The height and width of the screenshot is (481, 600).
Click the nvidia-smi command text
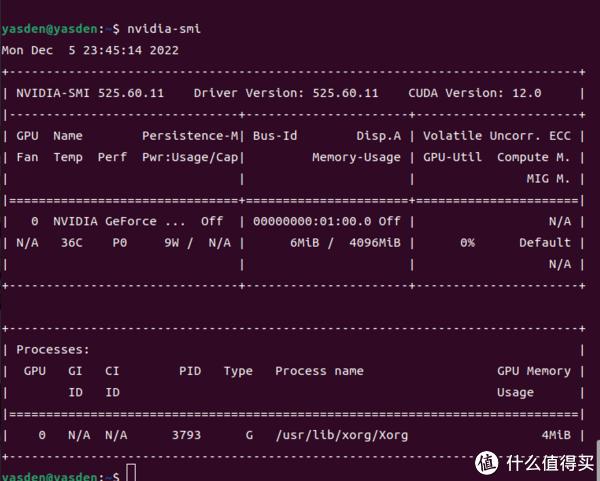(164, 29)
